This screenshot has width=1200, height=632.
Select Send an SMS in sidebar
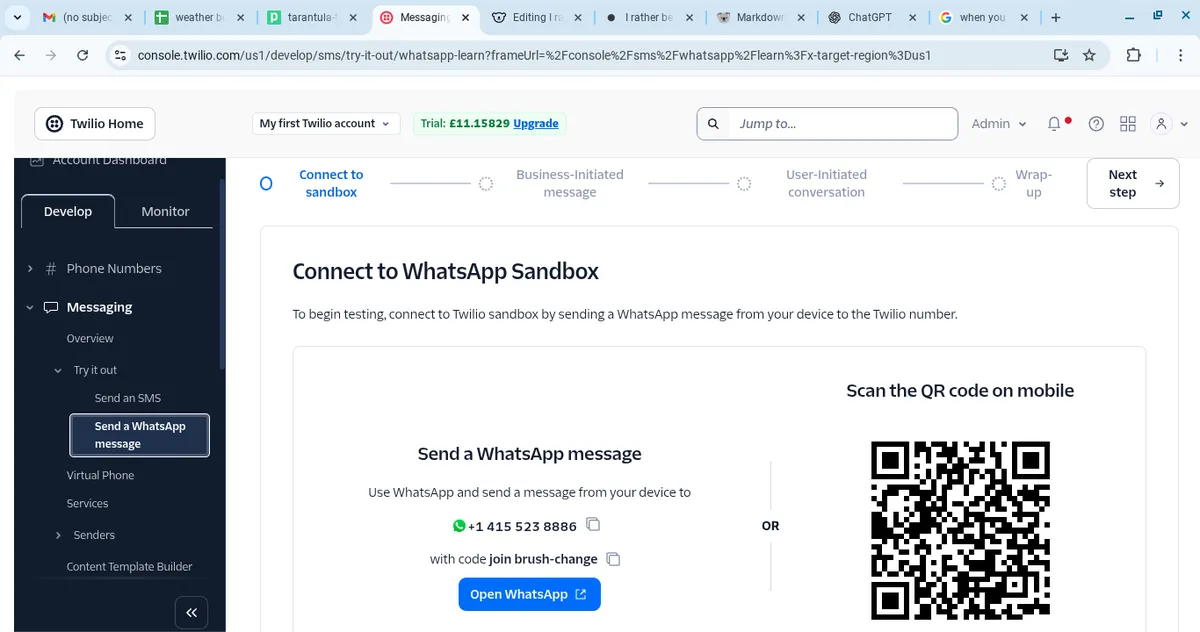[x=127, y=398]
